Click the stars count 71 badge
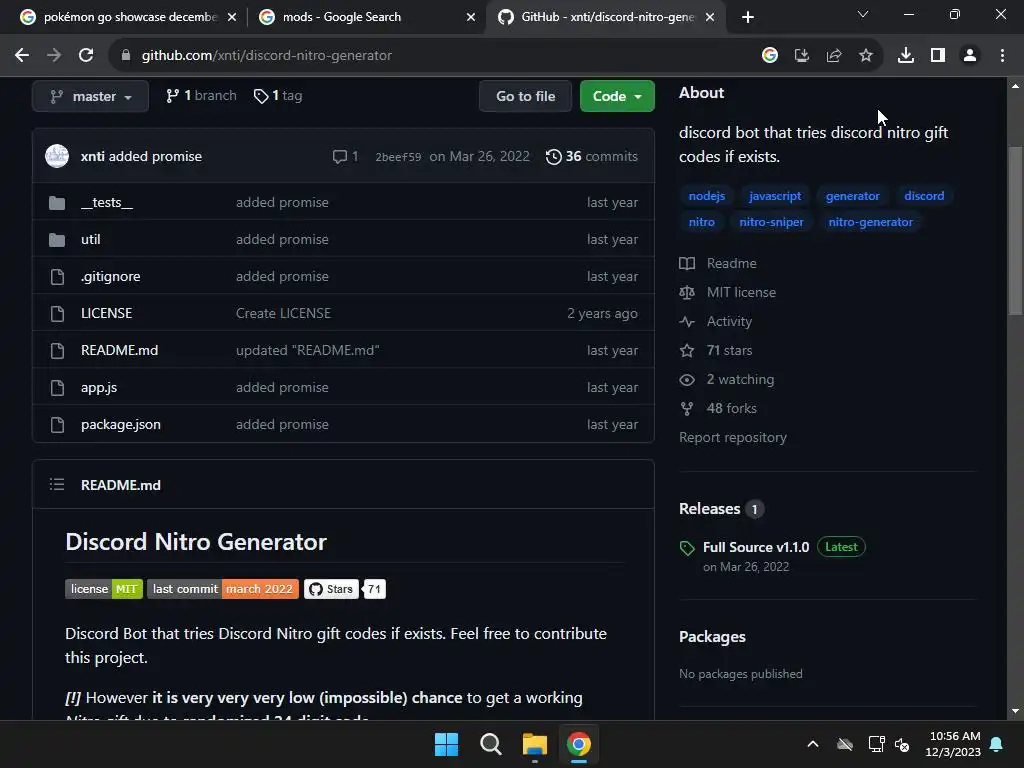 [374, 589]
